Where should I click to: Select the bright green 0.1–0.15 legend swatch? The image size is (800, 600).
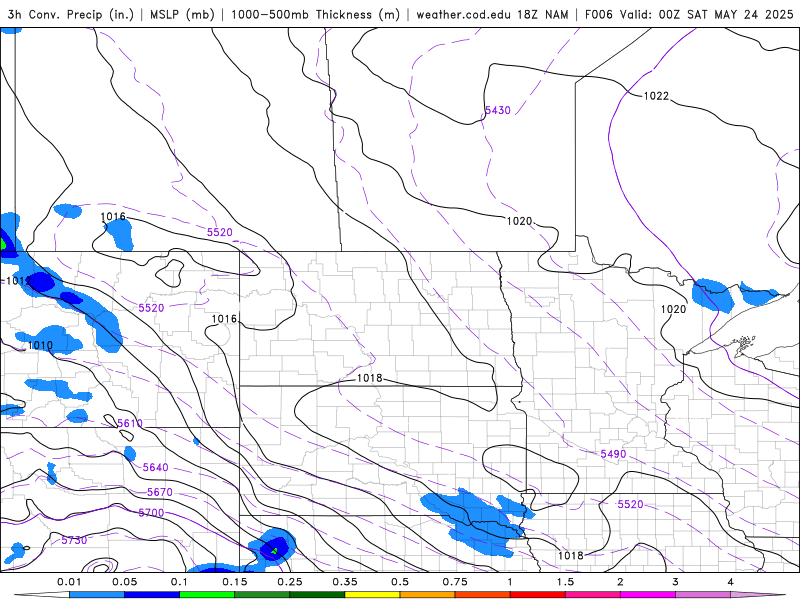pos(207,595)
